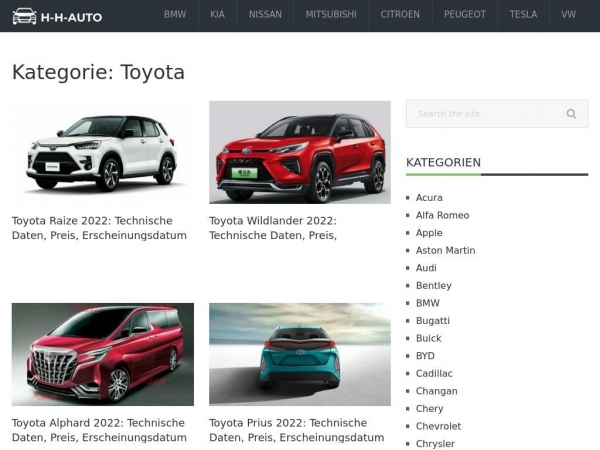This screenshot has width=600, height=450.
Task: Open the MITSUBISHI menu item
Action: [x=331, y=15]
